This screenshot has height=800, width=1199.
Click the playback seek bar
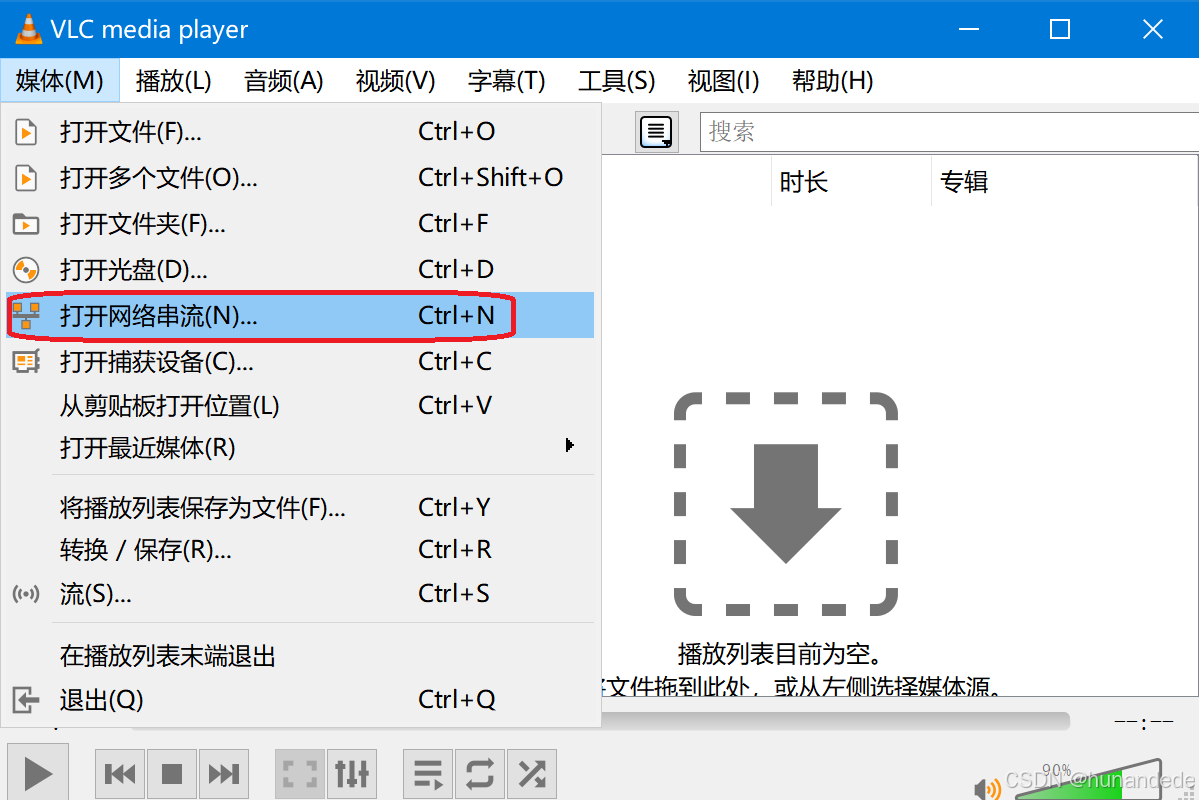pyautogui.click(x=835, y=721)
